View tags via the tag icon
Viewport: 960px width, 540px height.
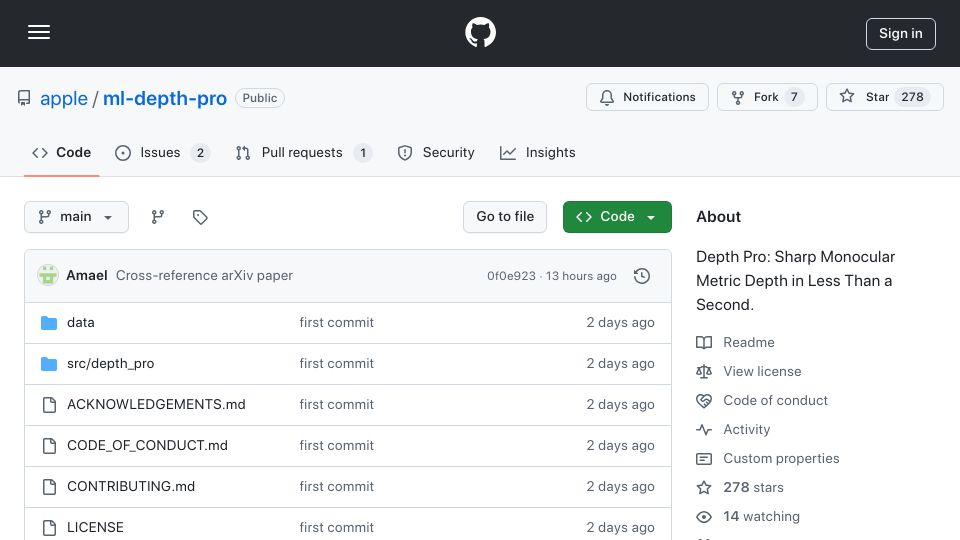point(200,217)
